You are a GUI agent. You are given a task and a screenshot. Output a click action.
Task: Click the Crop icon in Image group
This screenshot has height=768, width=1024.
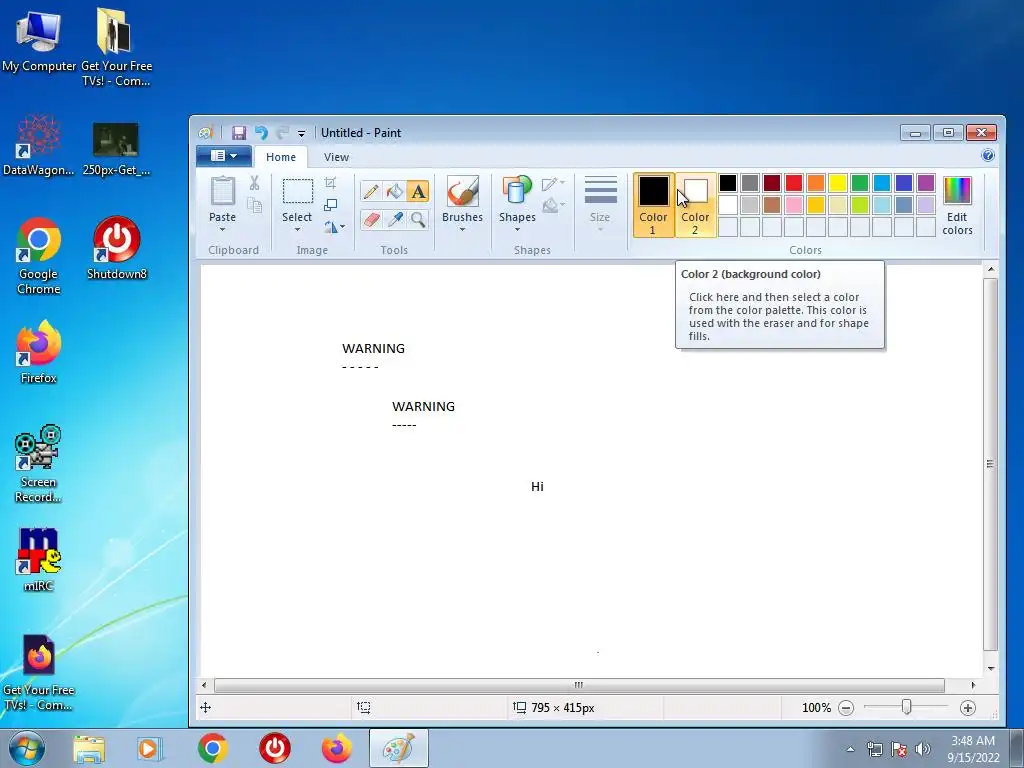pos(330,183)
